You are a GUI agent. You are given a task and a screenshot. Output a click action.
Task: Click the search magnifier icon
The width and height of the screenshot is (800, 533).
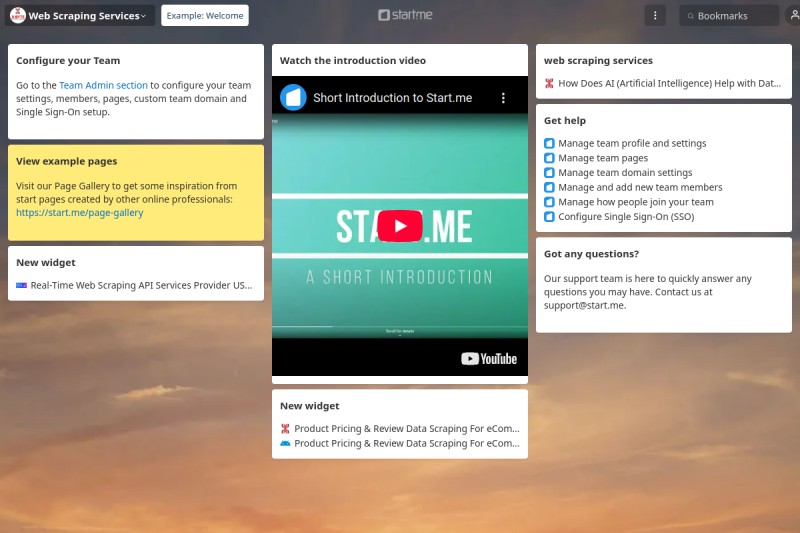click(690, 16)
